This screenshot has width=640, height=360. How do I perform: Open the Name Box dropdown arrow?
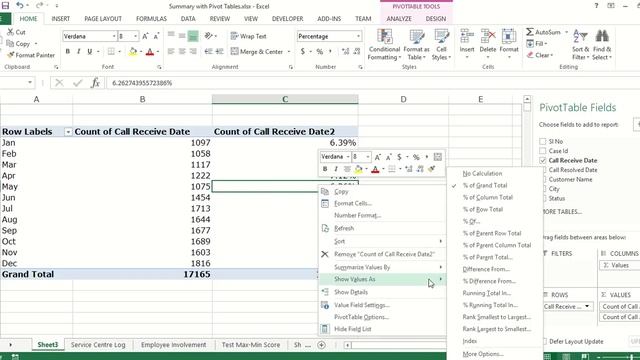click(30, 83)
